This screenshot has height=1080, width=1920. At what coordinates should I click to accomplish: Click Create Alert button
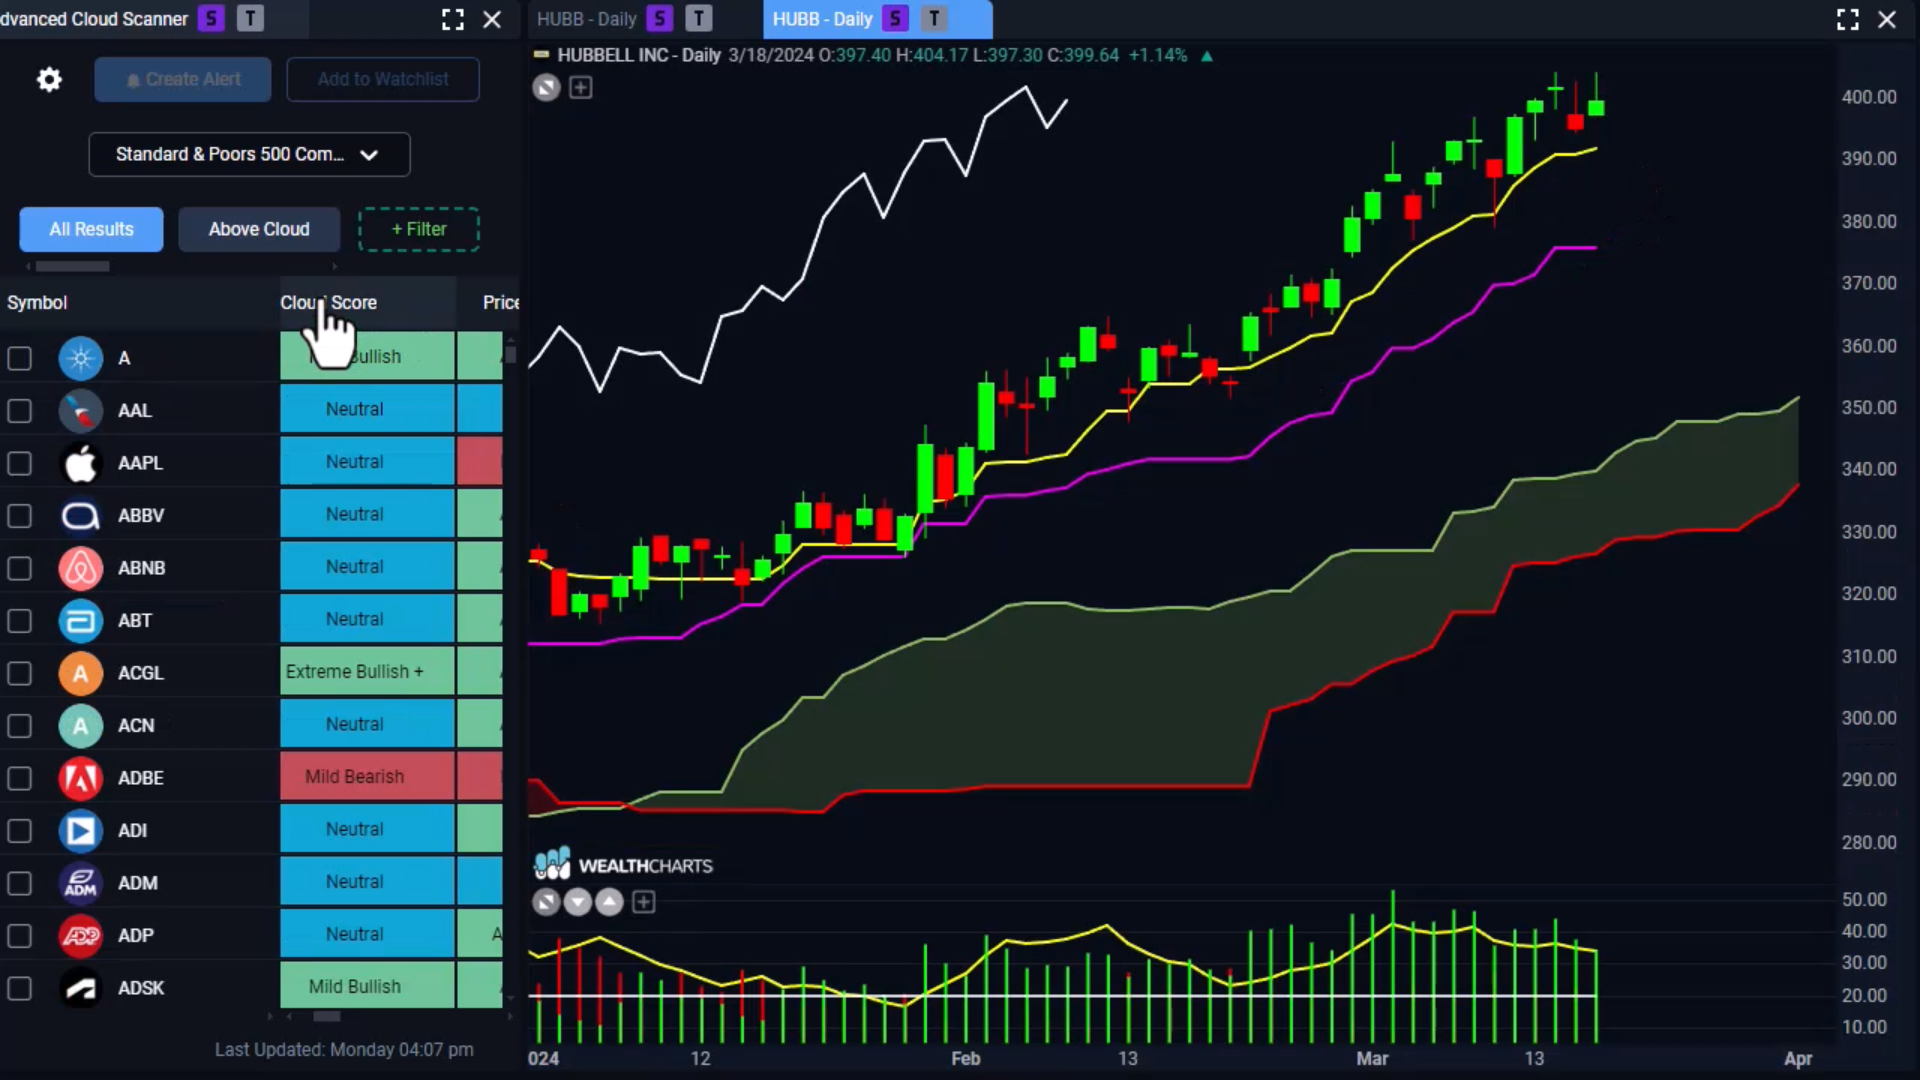point(183,79)
